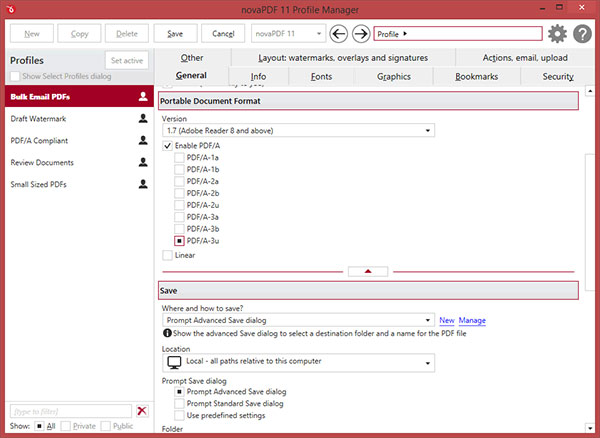Click the back arrow navigation icon
The height and width of the screenshot is (438, 600).
[339, 34]
